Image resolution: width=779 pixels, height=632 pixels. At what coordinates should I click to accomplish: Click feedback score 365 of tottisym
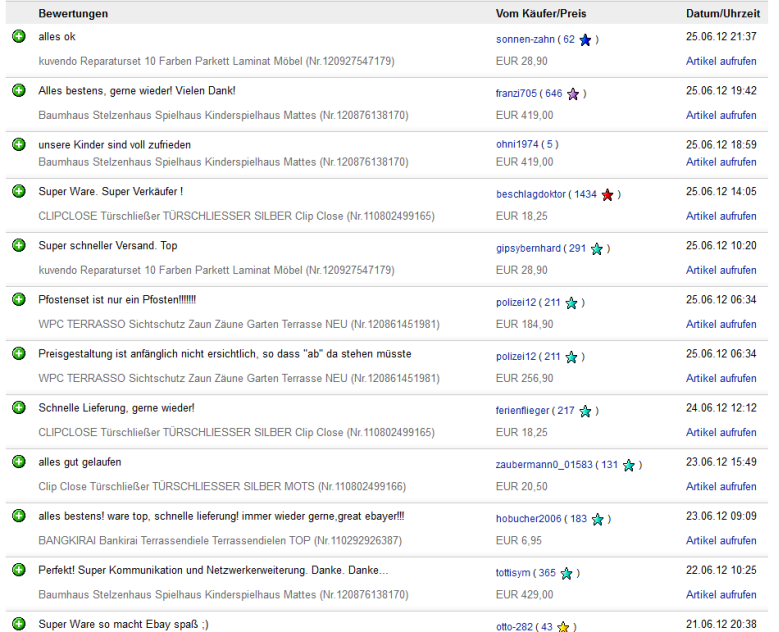547,573
